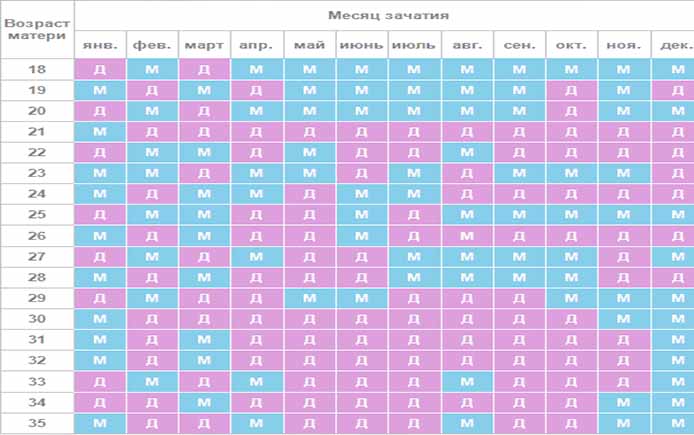Select the age 35 row label

pyautogui.click(x=37, y=423)
